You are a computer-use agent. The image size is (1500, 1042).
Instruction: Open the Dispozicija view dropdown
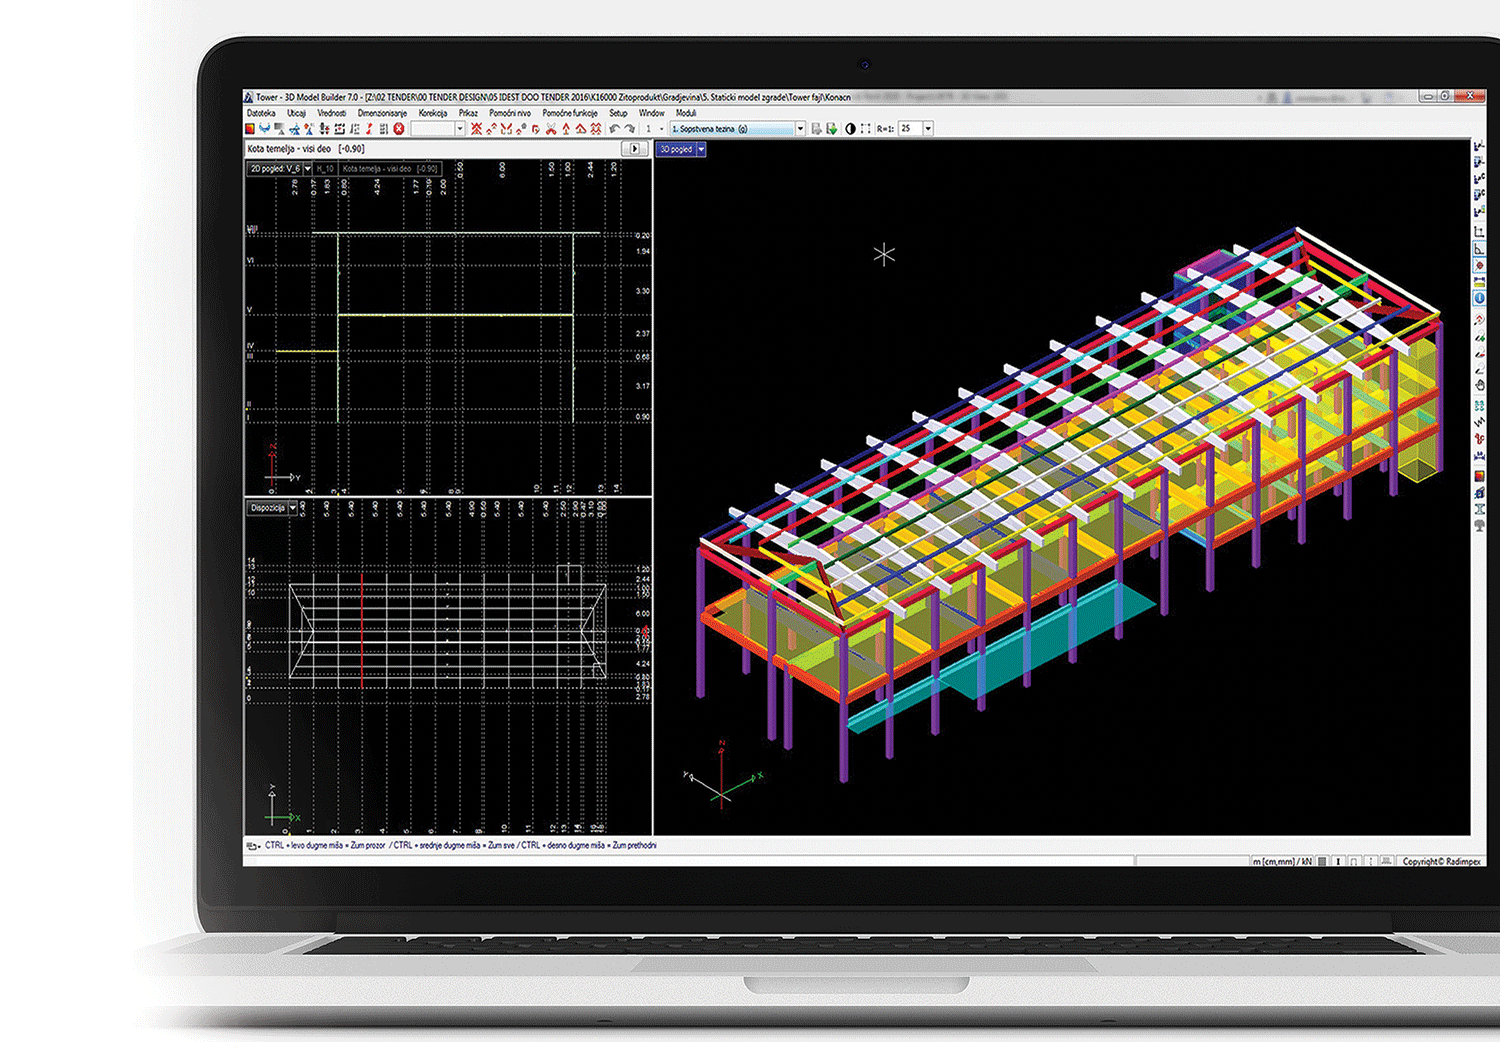coord(293,508)
